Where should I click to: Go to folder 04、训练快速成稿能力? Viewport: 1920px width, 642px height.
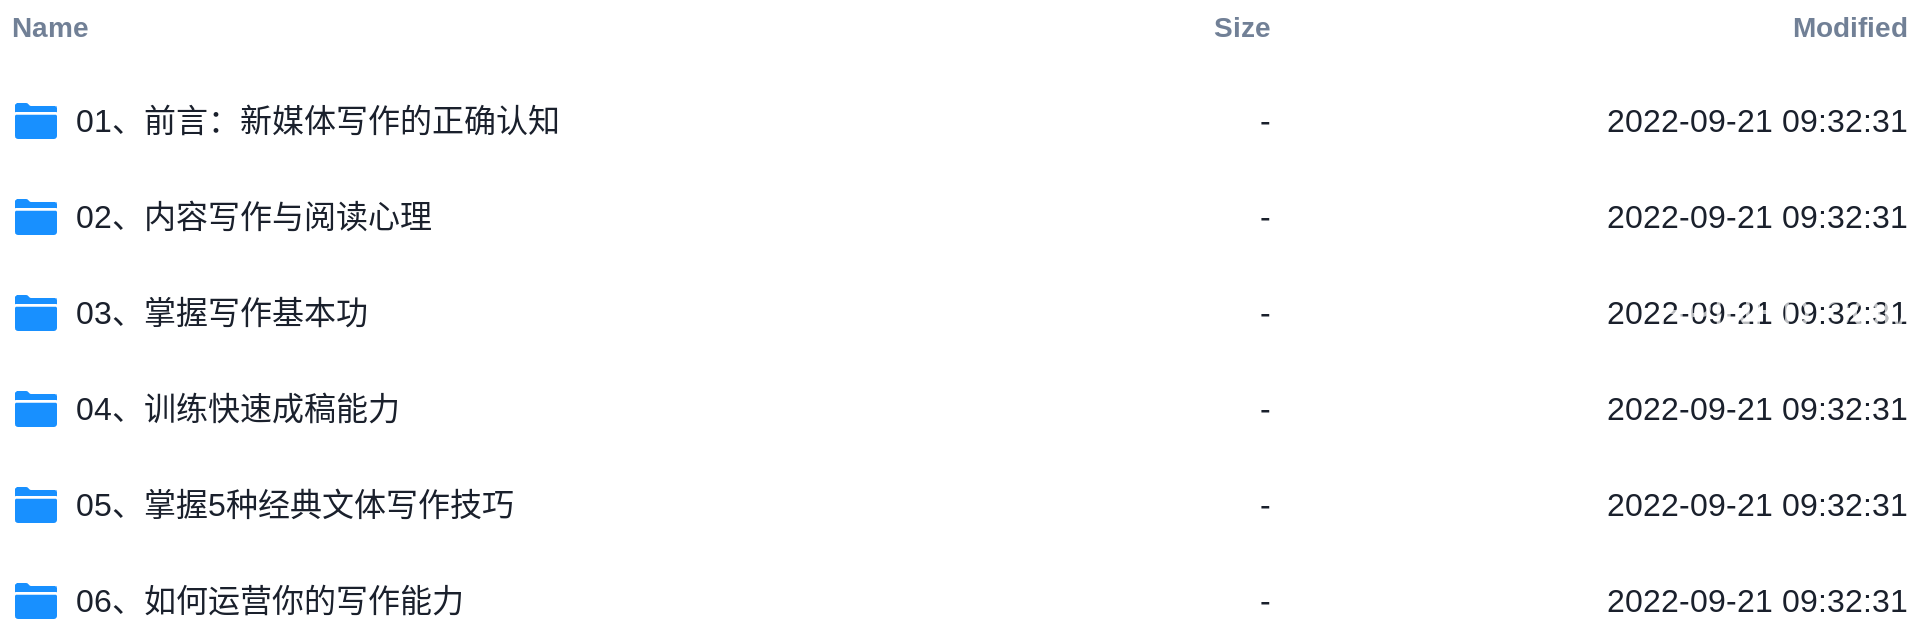[x=238, y=409]
